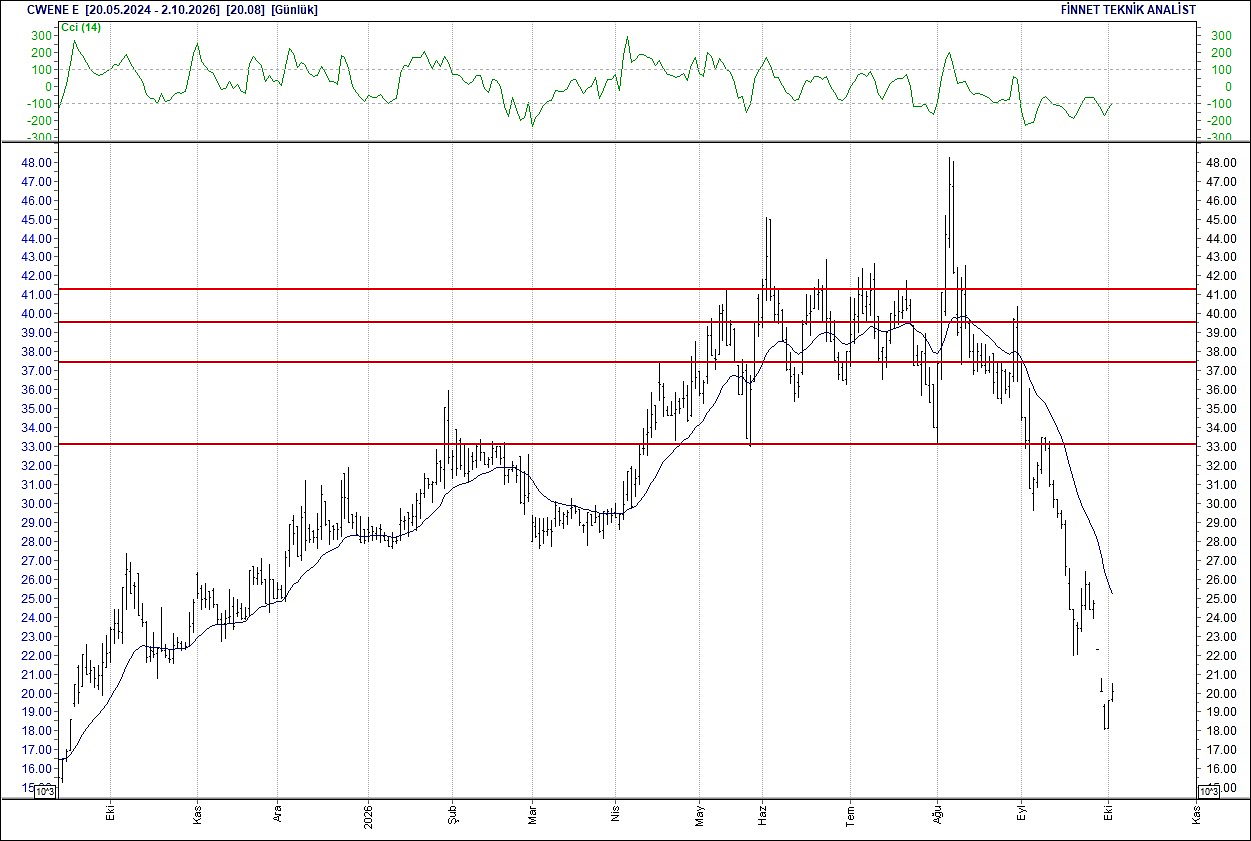Screen dimensions: 1251x841
Task: Click the Nis month label
Action: (x=615, y=812)
